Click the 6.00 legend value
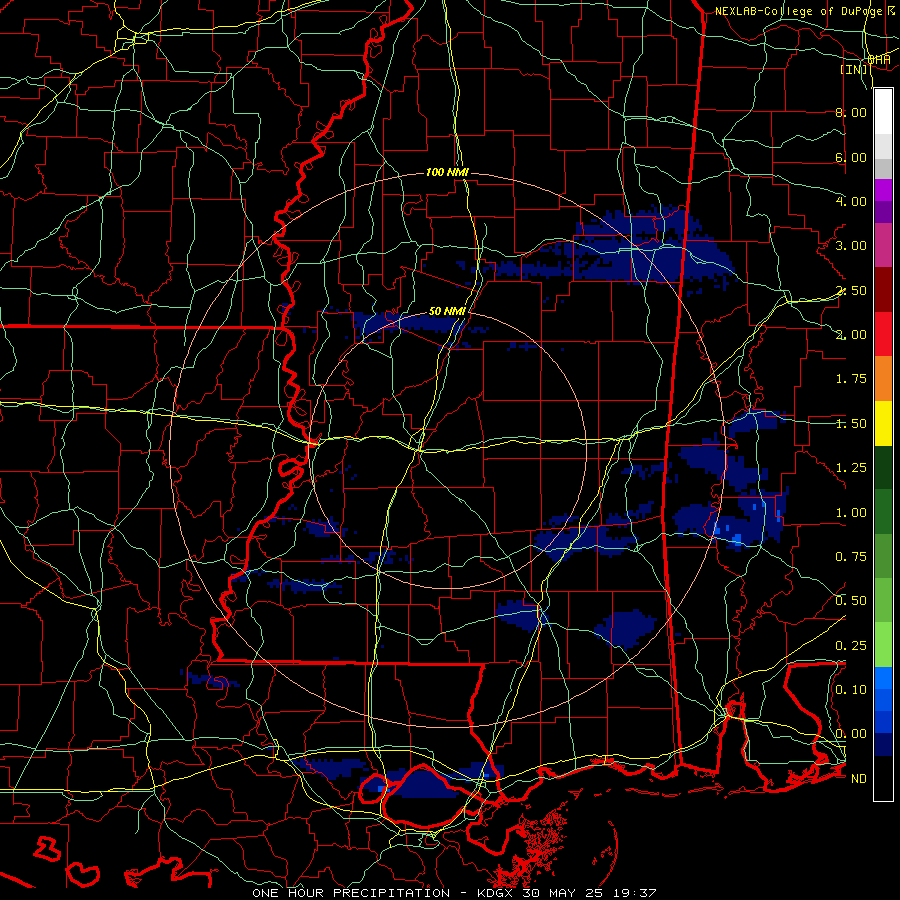 click(x=851, y=157)
